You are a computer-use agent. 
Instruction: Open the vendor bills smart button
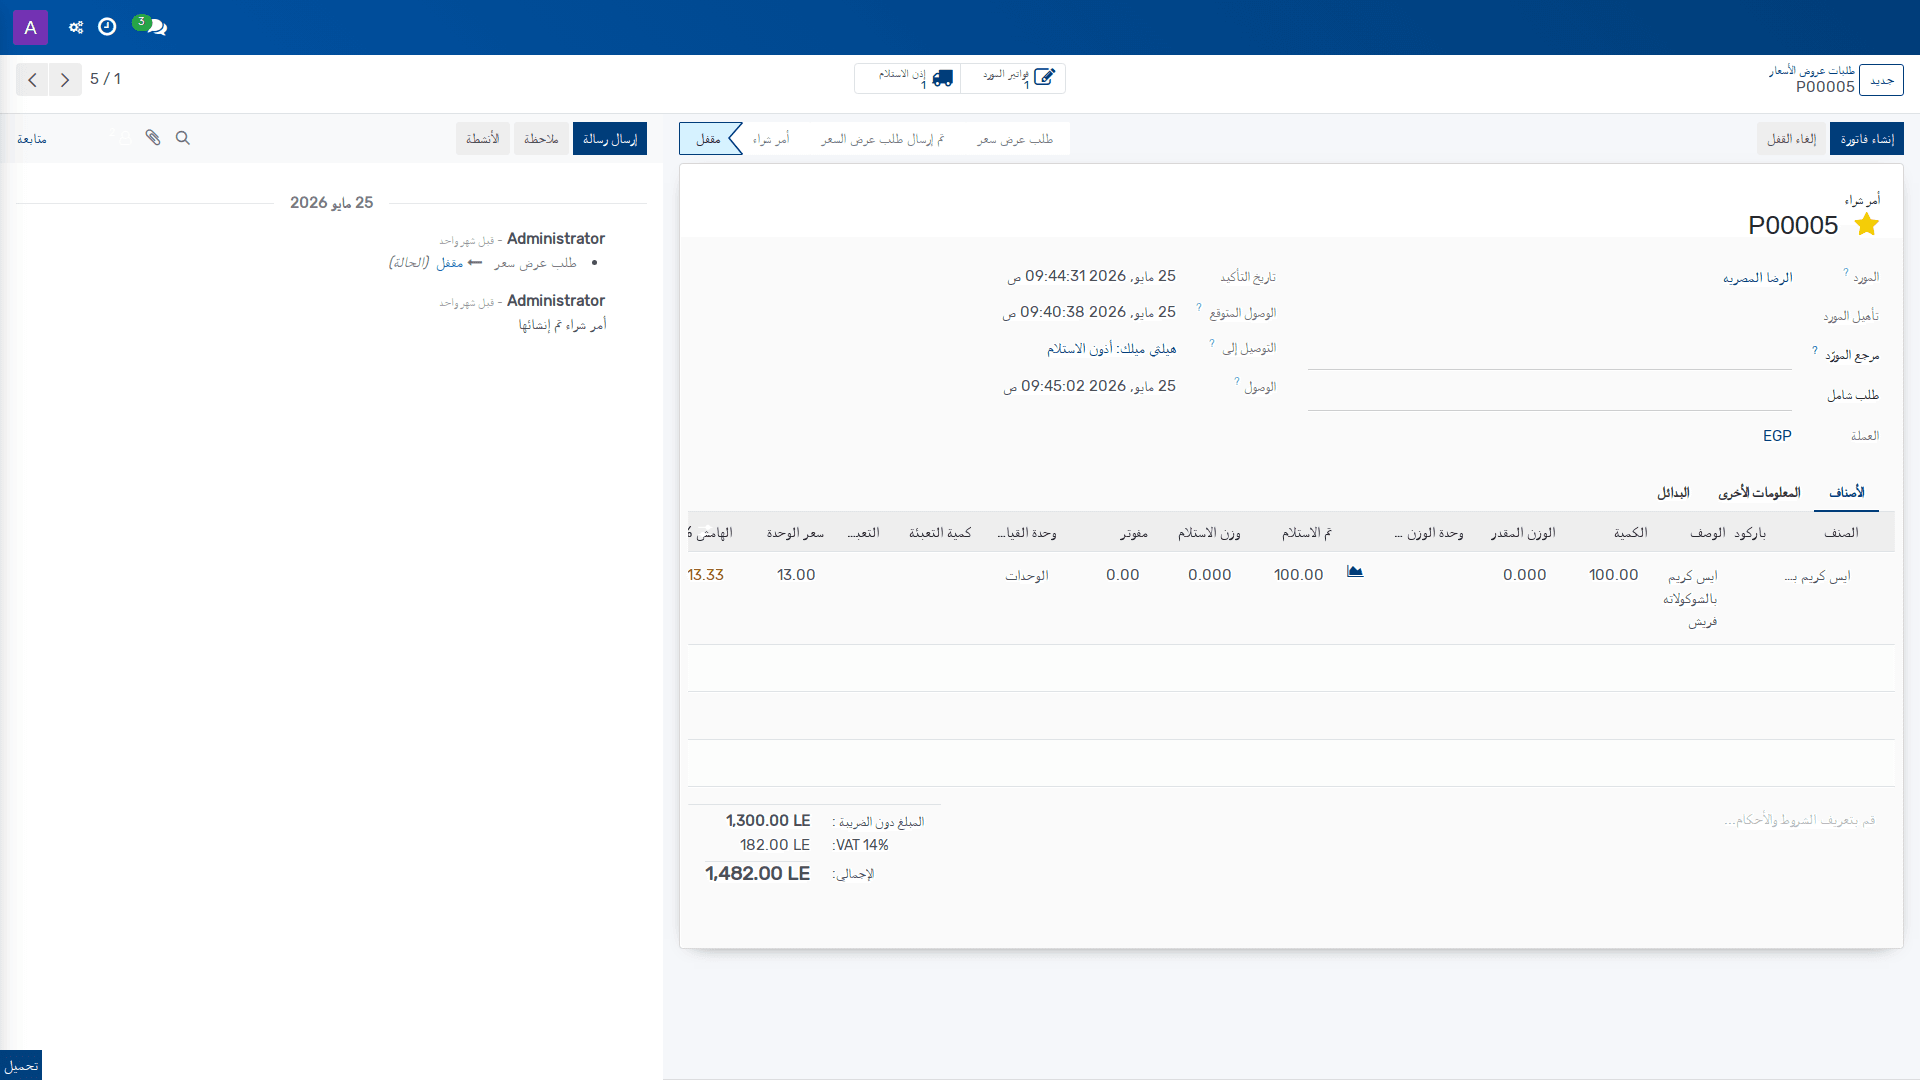(x=1013, y=78)
